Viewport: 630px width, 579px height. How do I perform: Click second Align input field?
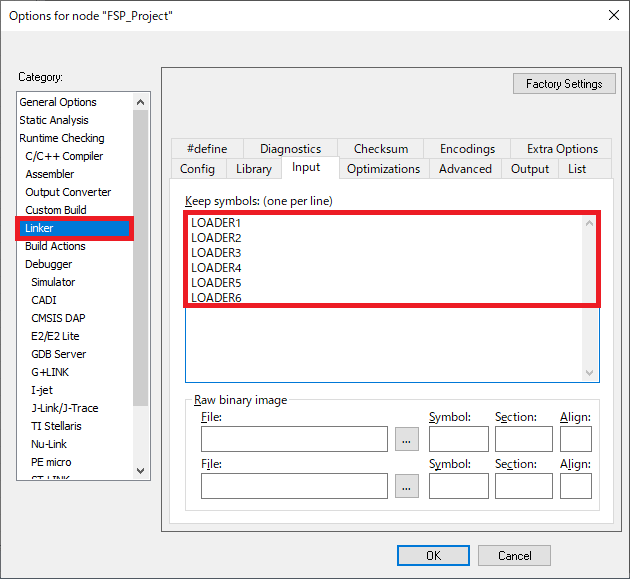click(575, 486)
